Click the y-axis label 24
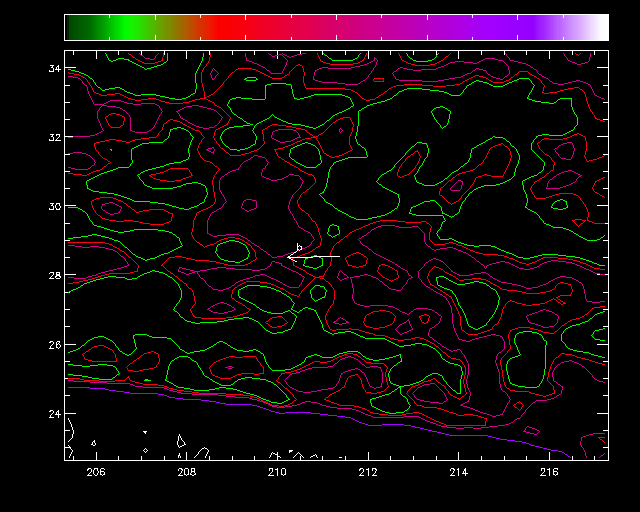 (x=54, y=413)
